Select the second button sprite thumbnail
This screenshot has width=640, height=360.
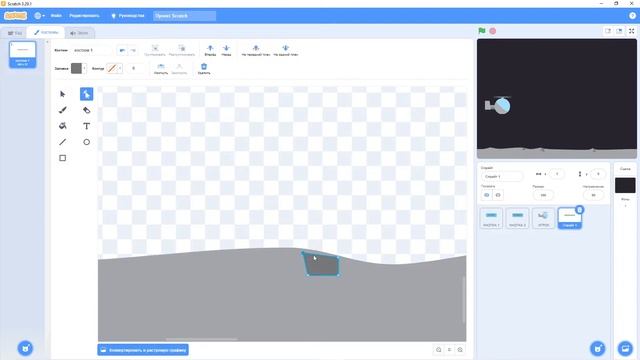tap(517, 218)
